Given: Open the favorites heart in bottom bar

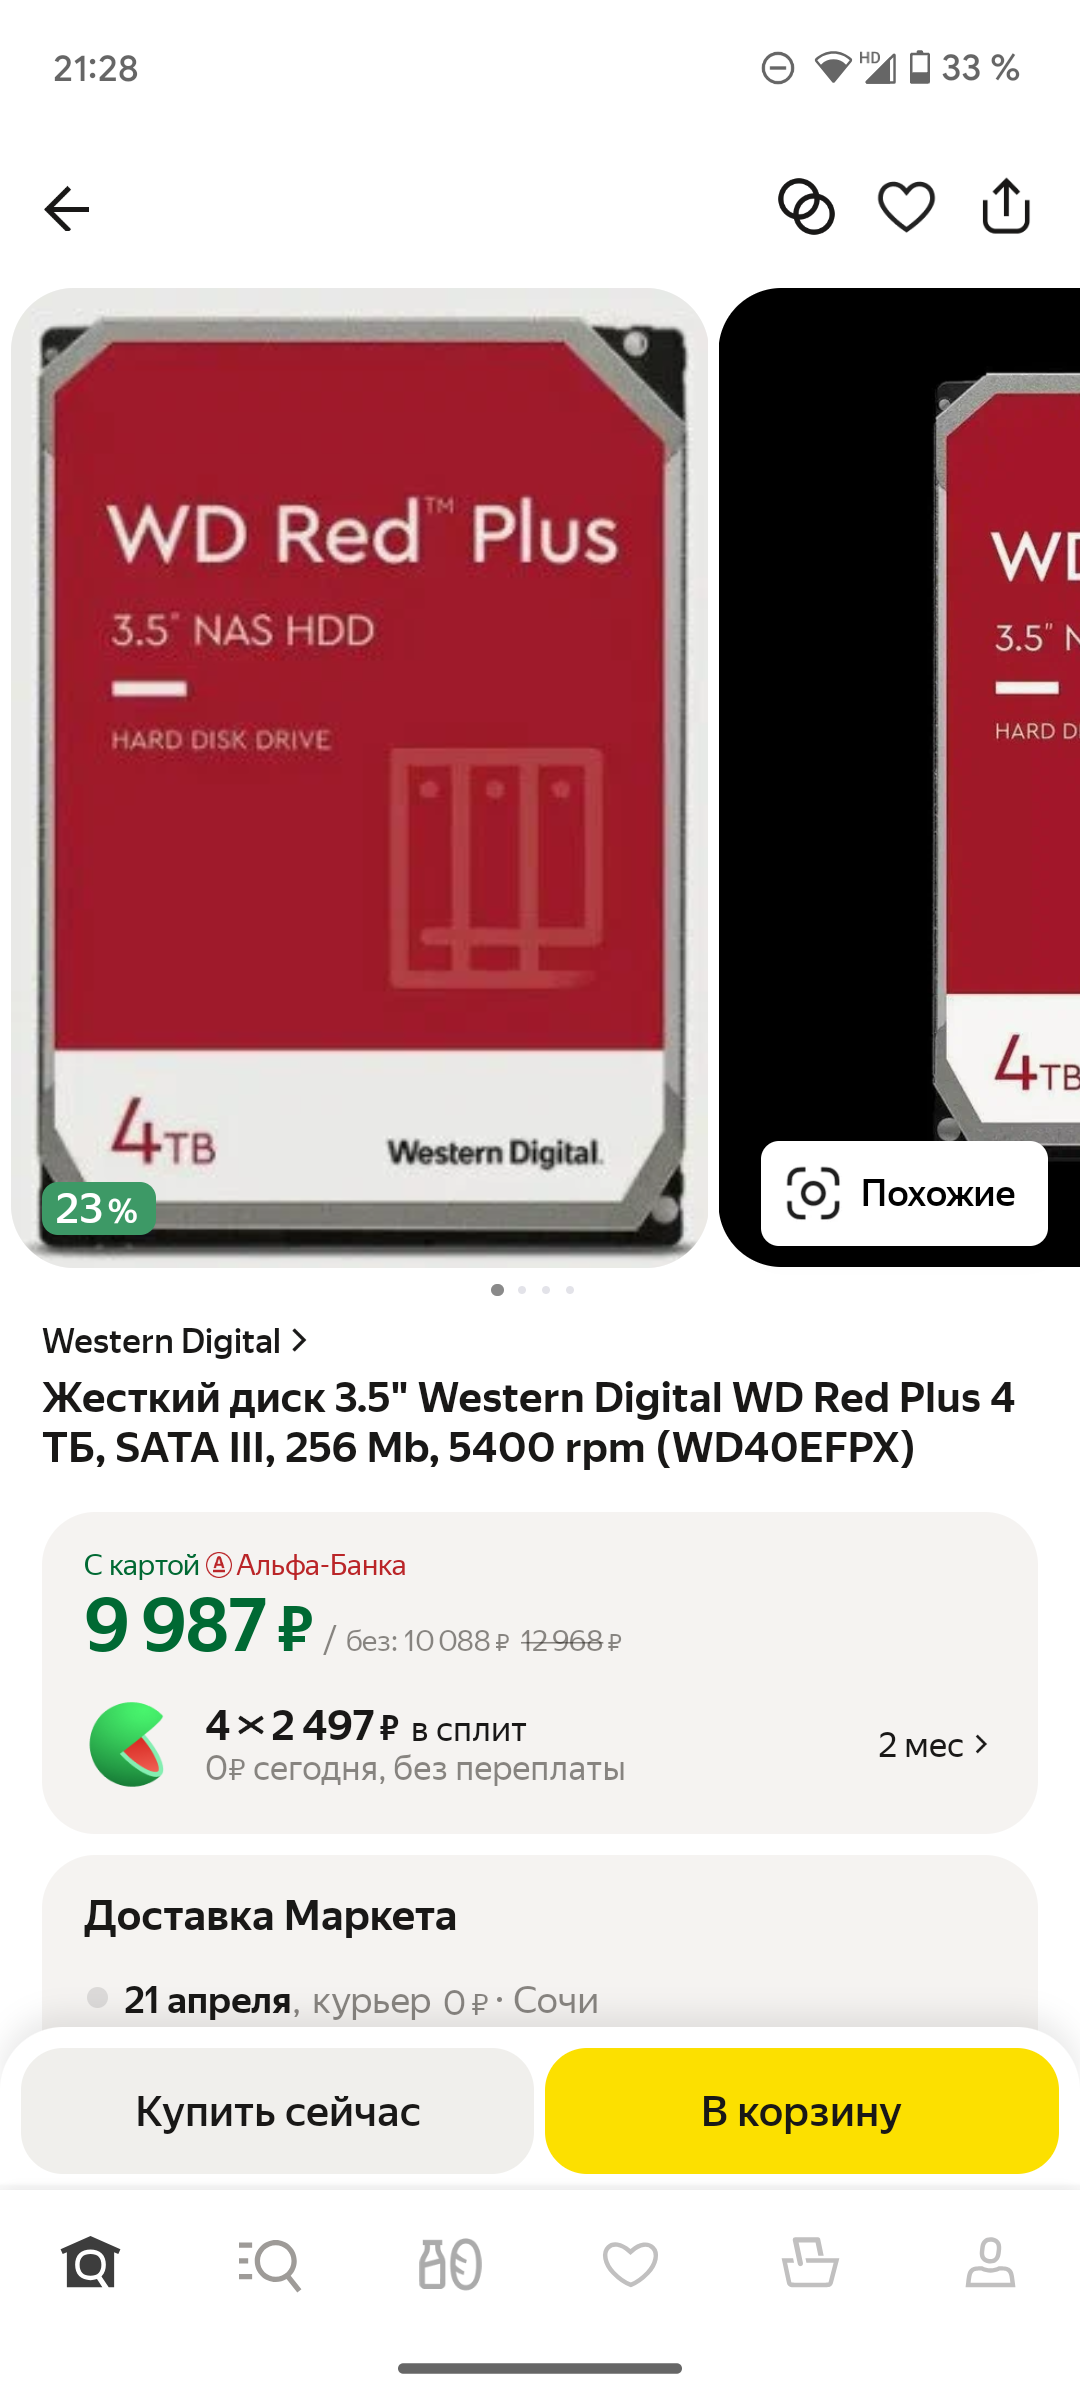Looking at the screenshot, I should click(x=630, y=2264).
